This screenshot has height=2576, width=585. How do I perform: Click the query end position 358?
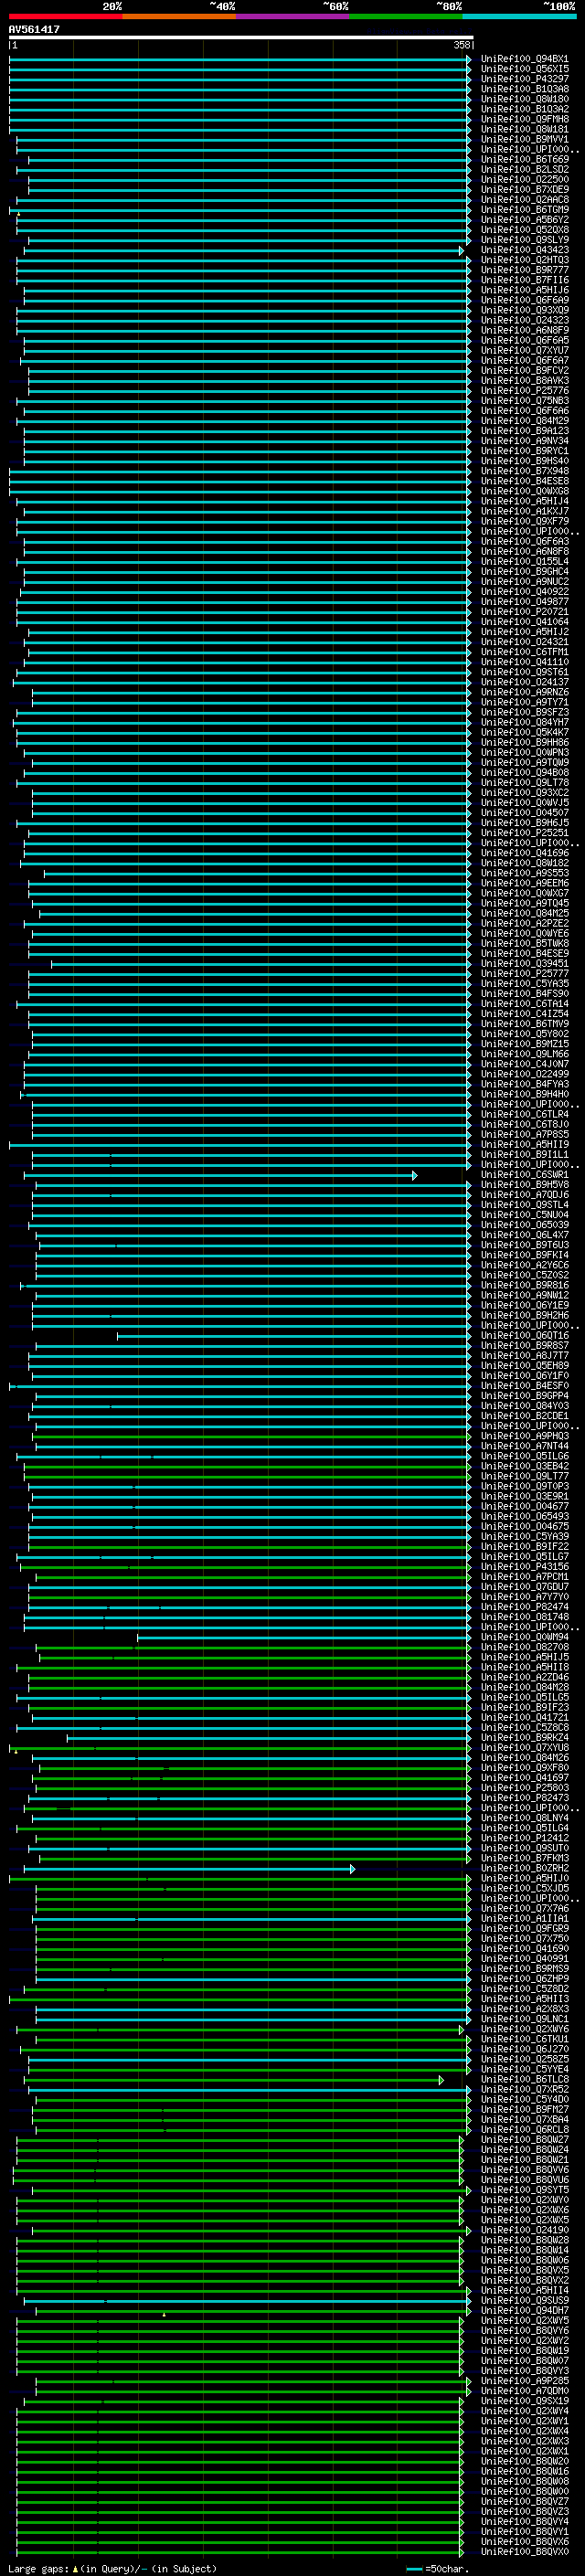(x=461, y=46)
